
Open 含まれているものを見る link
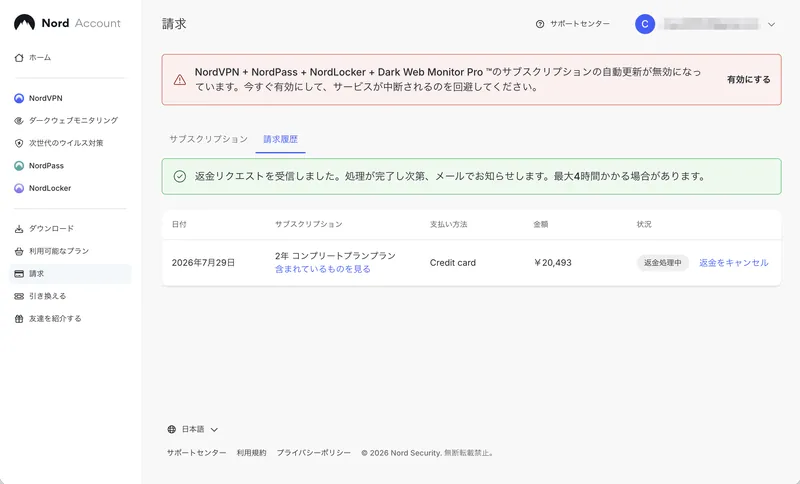(x=322, y=269)
